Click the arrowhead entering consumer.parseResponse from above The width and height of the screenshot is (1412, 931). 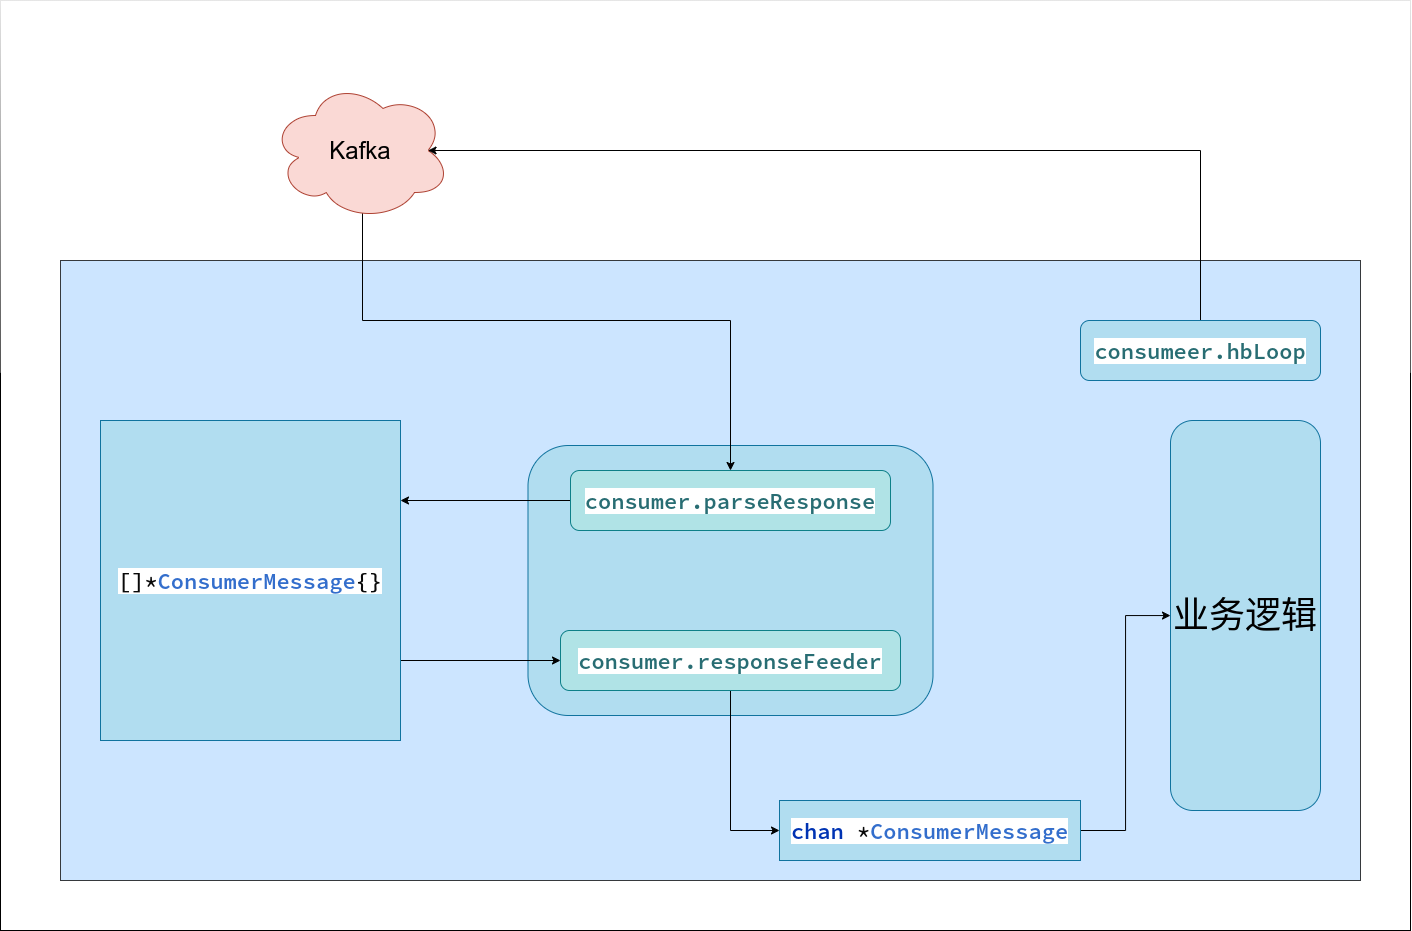coord(730,465)
